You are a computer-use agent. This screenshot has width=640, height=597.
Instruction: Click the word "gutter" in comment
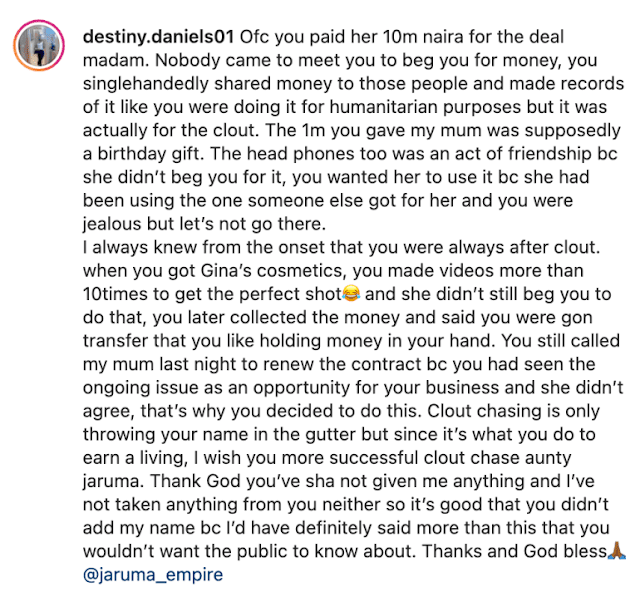click(330, 434)
